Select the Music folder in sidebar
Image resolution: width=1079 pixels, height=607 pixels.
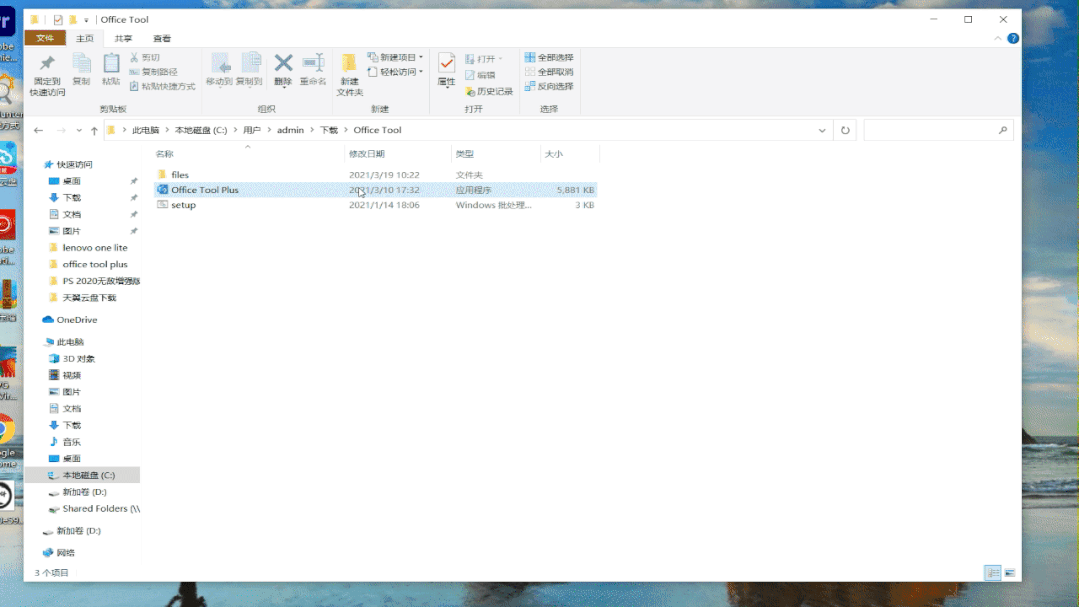72,442
